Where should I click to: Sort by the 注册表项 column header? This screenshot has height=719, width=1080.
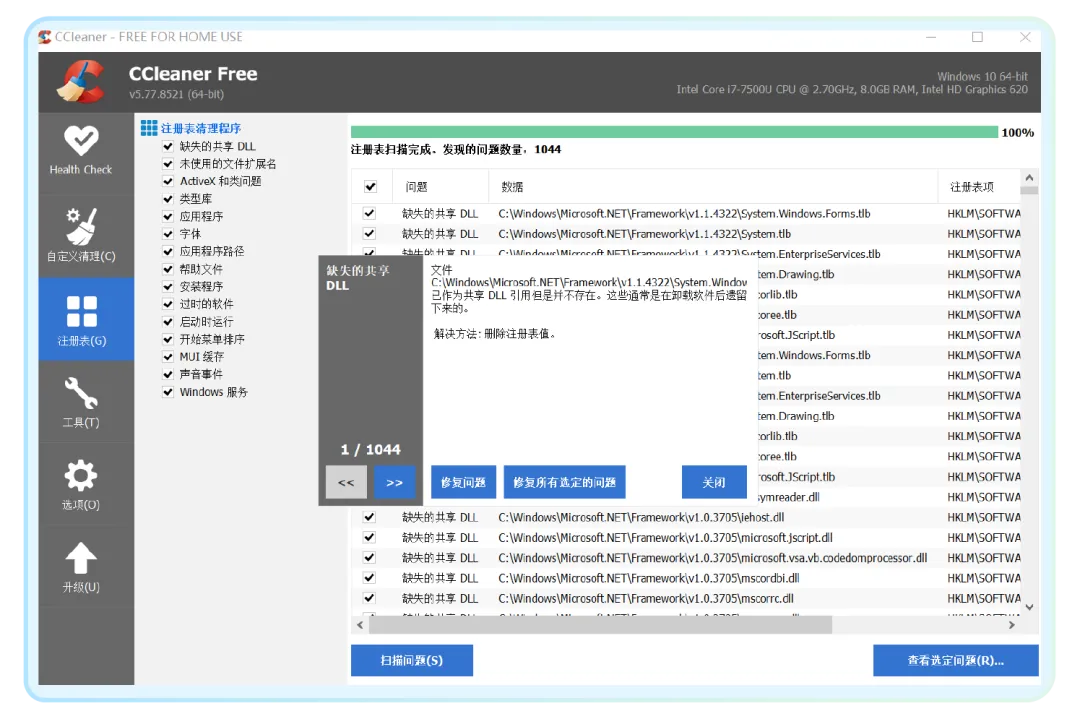pos(979,187)
